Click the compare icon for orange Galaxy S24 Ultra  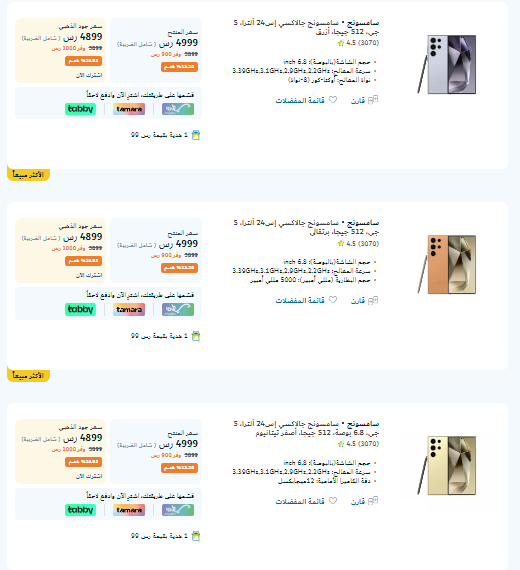click(373, 300)
